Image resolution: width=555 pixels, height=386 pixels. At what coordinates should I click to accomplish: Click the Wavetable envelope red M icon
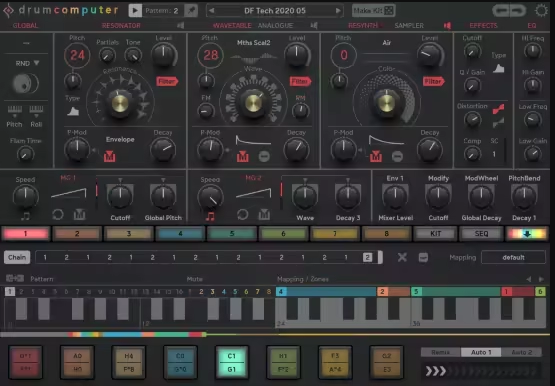click(242, 156)
